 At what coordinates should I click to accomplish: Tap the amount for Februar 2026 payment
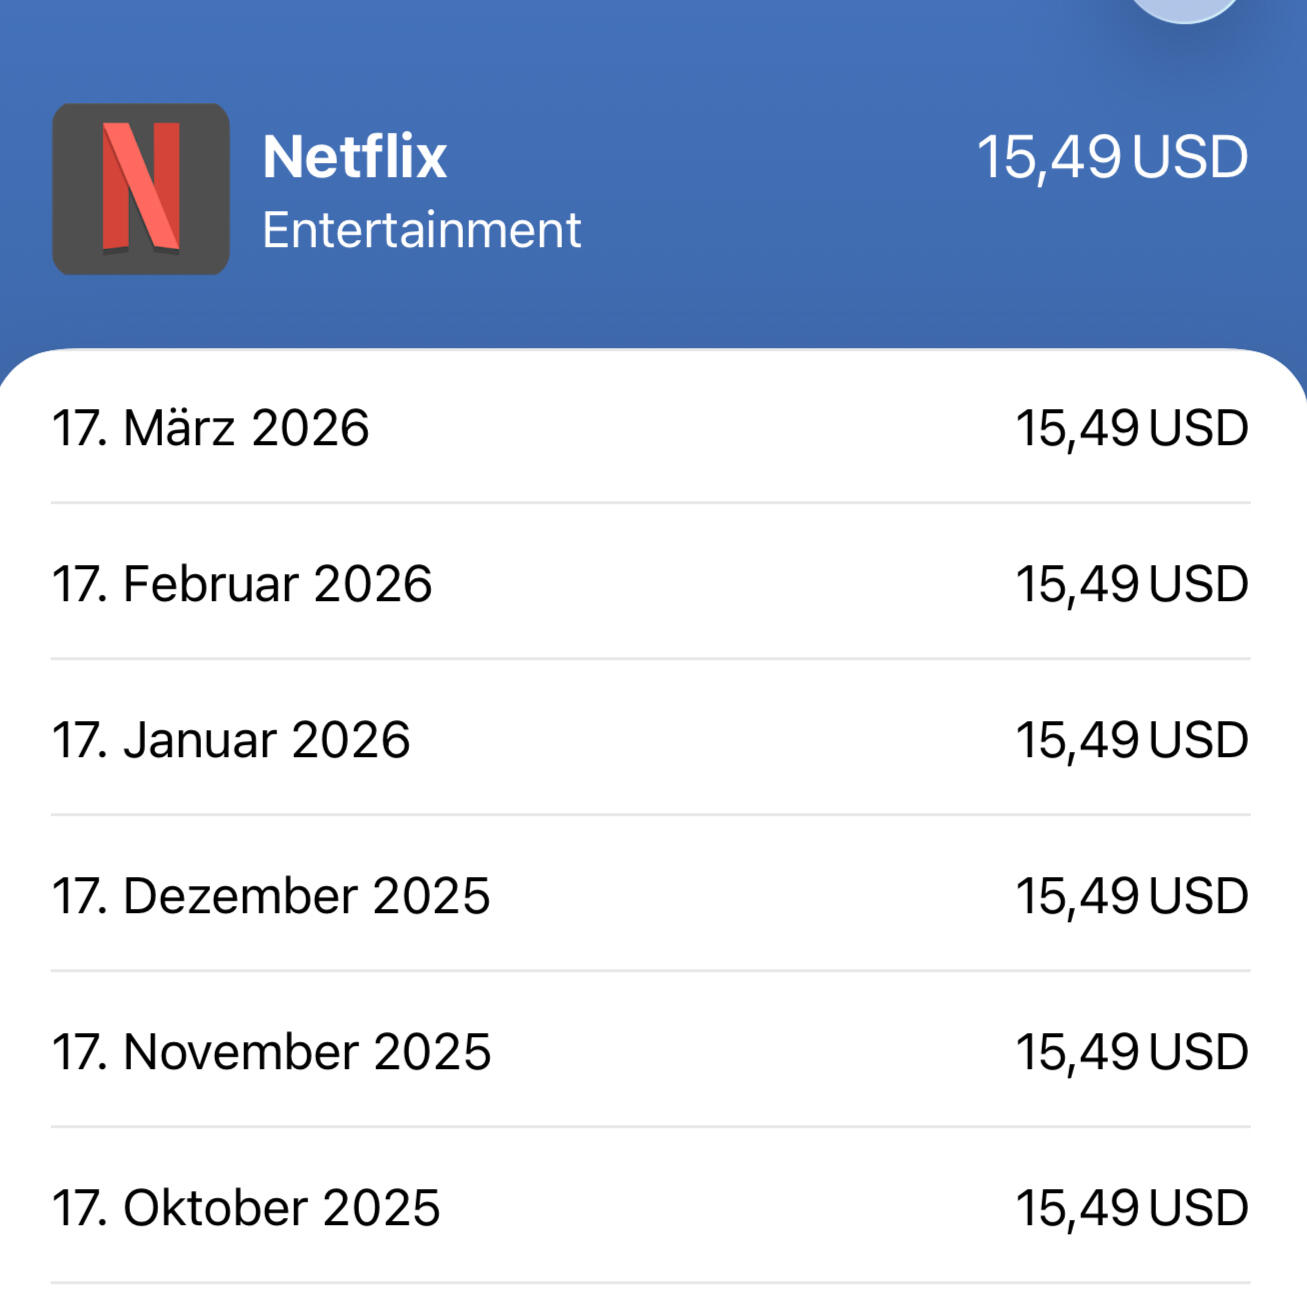[1132, 584]
